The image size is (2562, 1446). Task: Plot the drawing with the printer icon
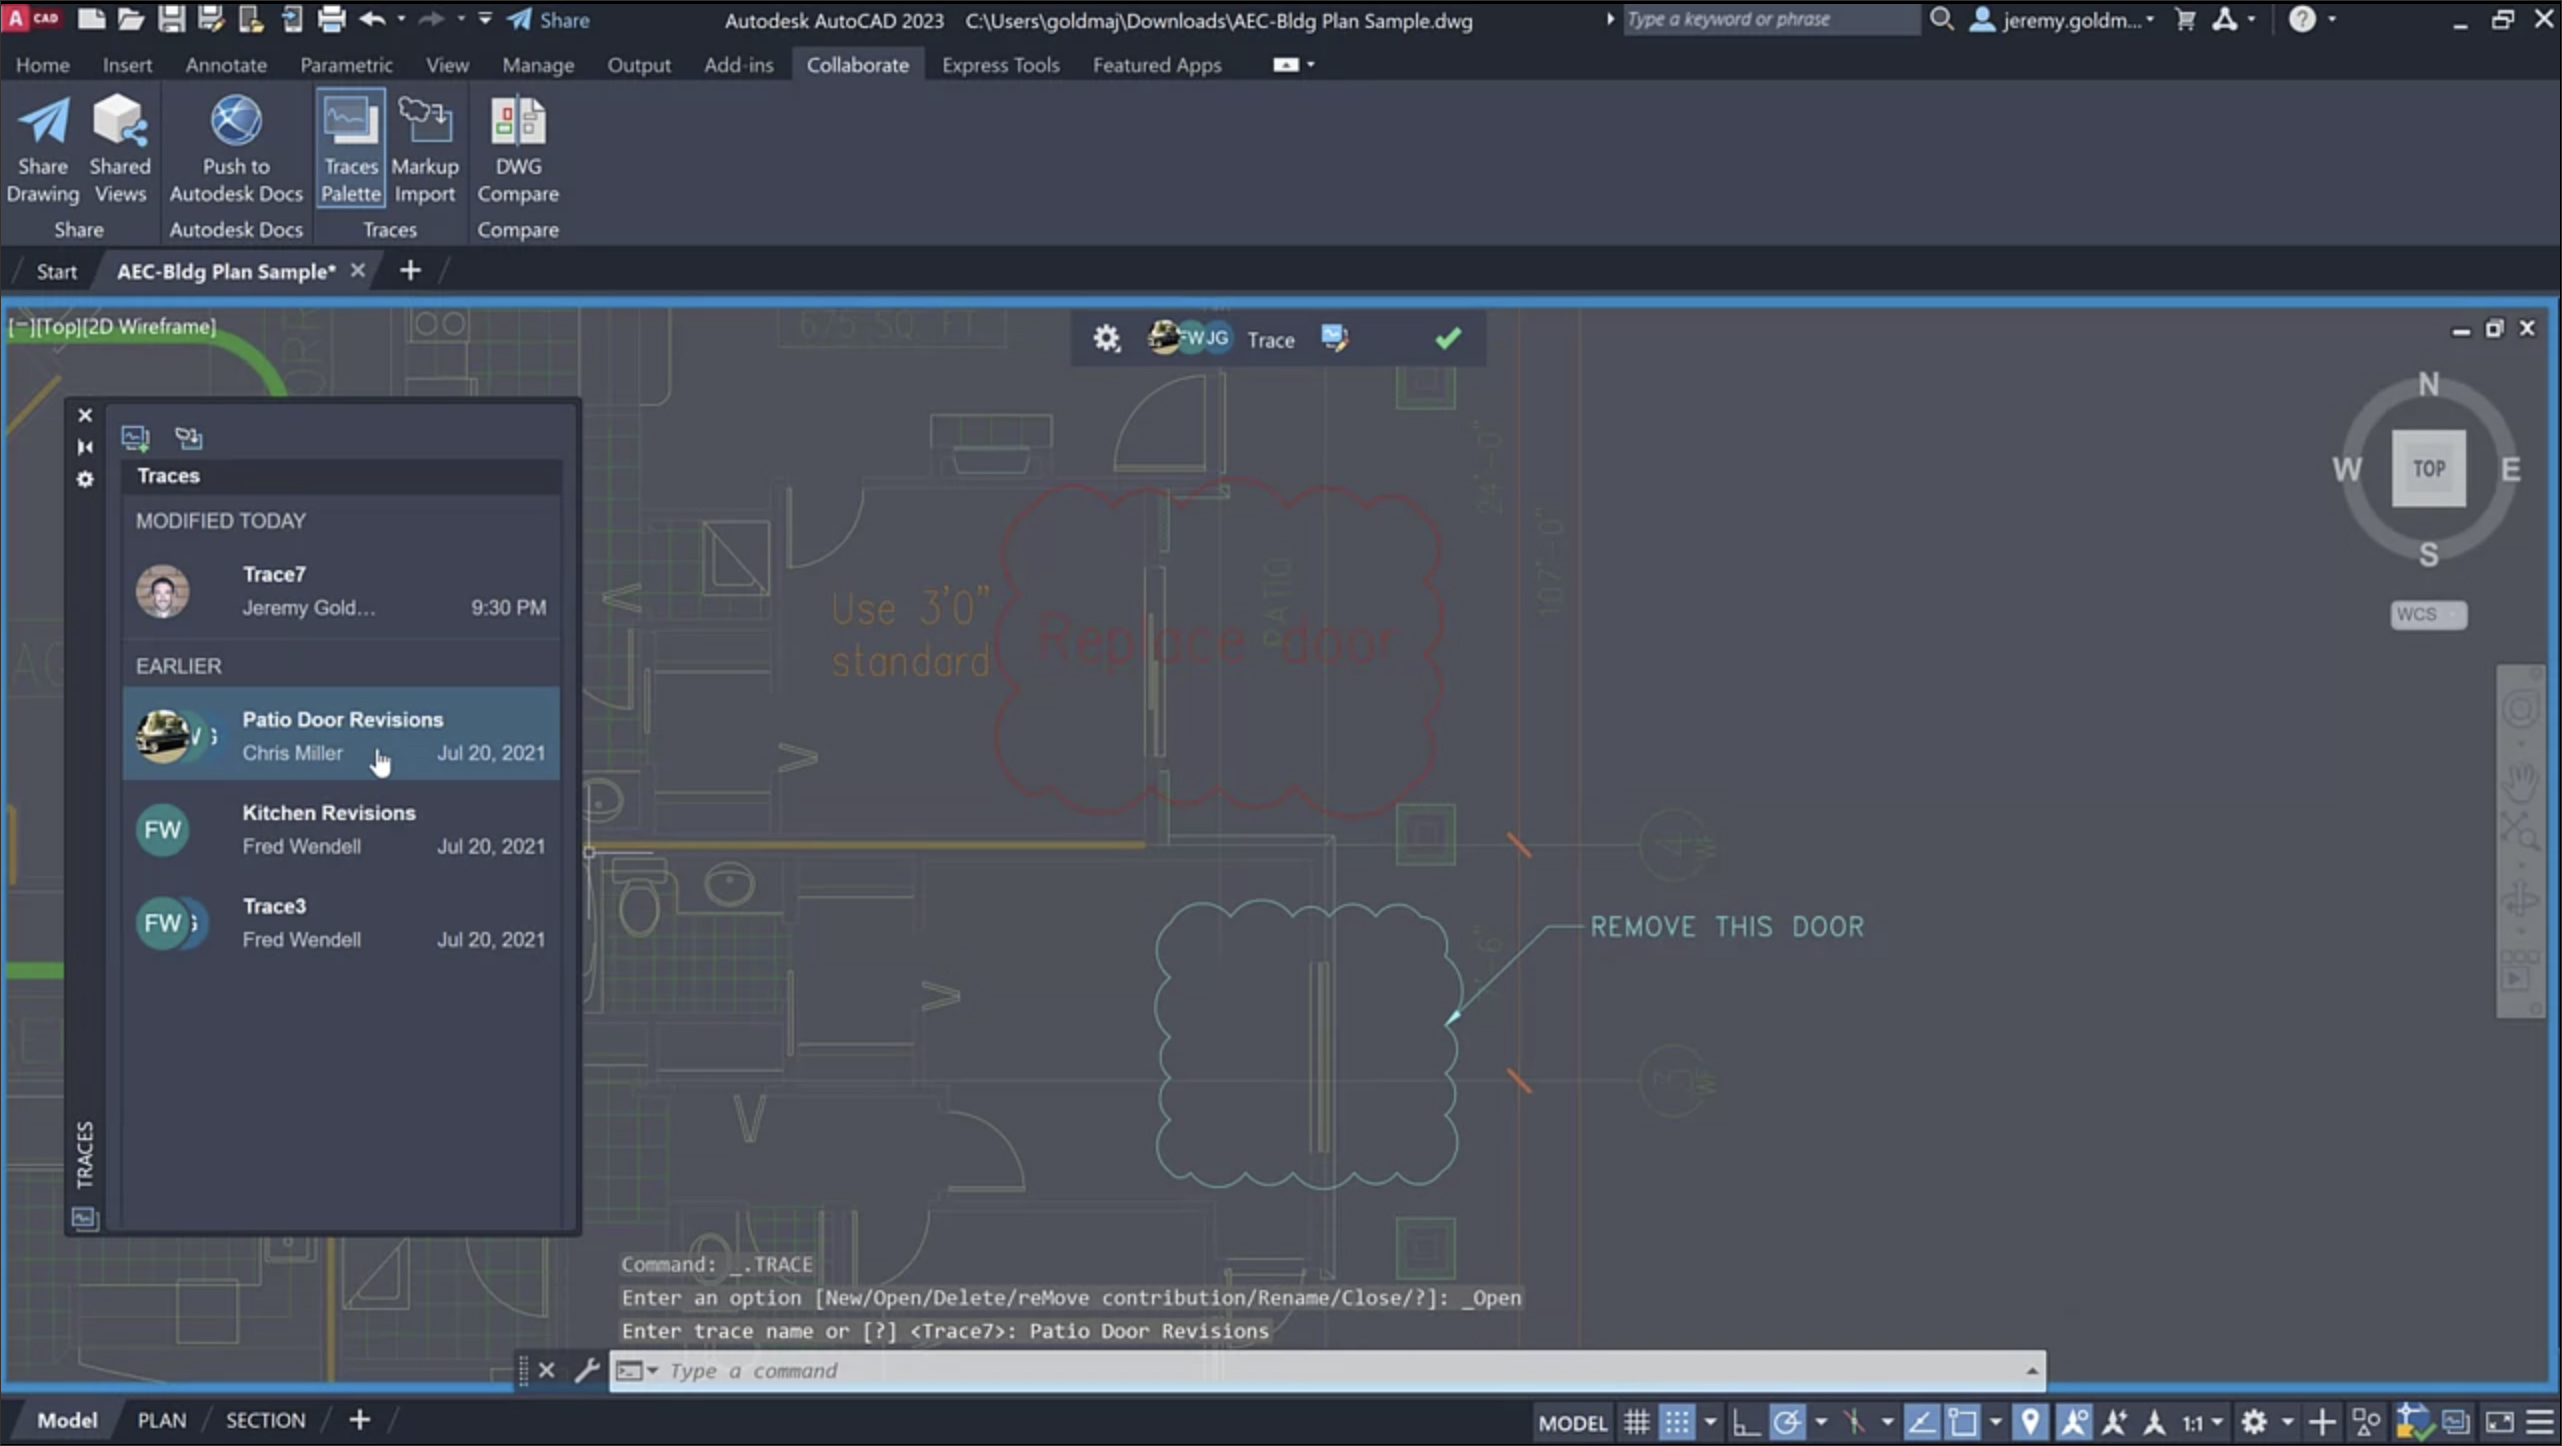(x=331, y=19)
